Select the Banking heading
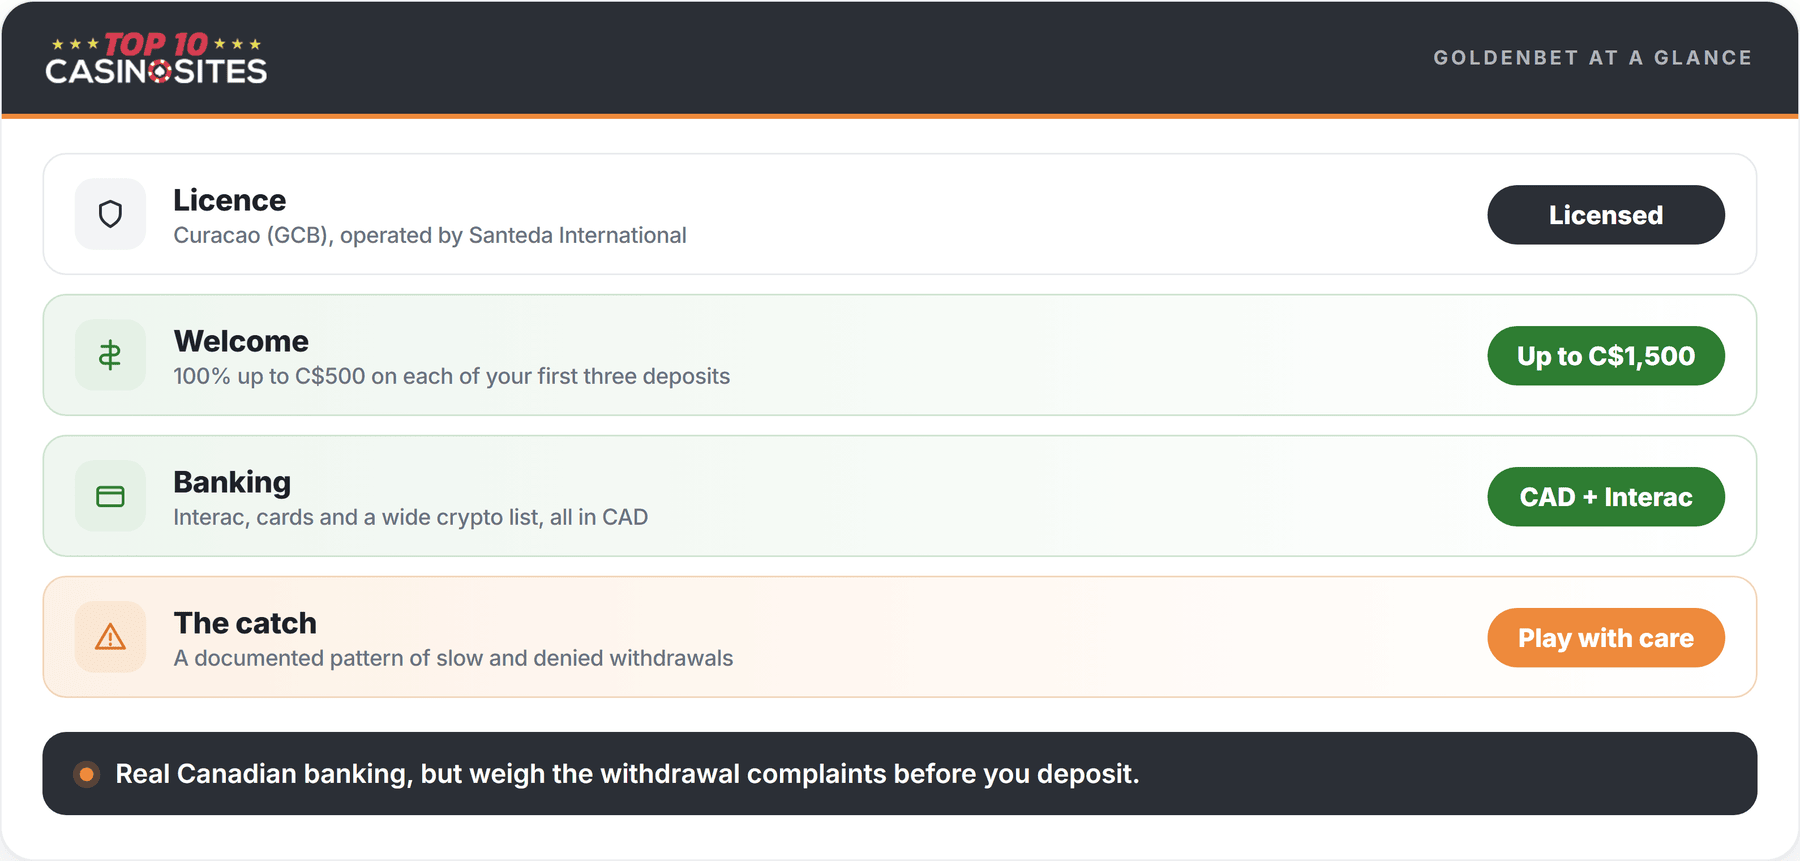 coord(232,482)
